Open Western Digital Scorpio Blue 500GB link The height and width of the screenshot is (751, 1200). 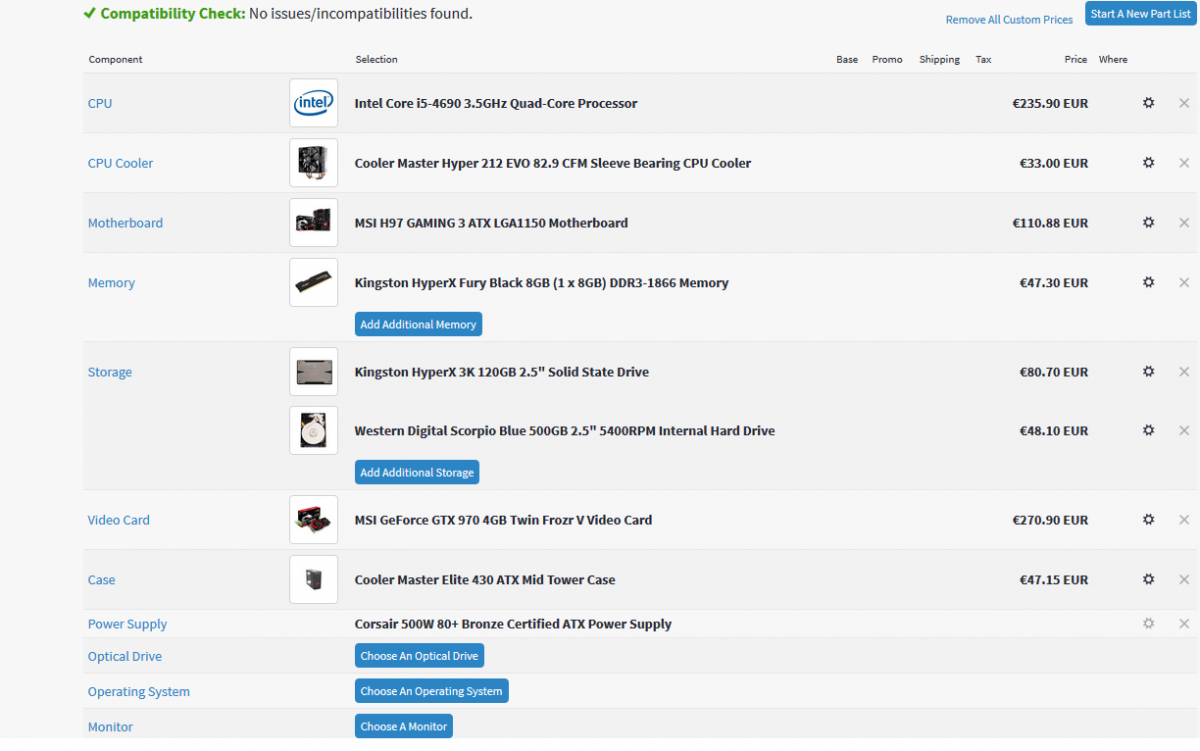pos(565,431)
